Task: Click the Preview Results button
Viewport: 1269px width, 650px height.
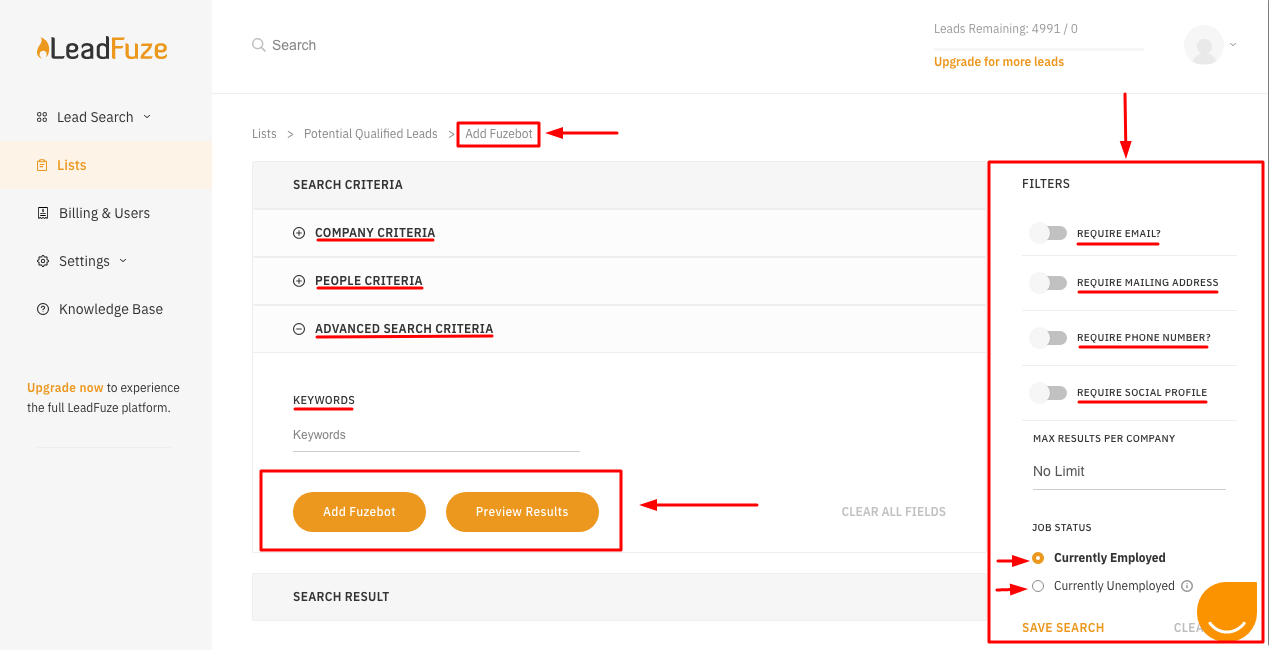Action: tap(522, 512)
